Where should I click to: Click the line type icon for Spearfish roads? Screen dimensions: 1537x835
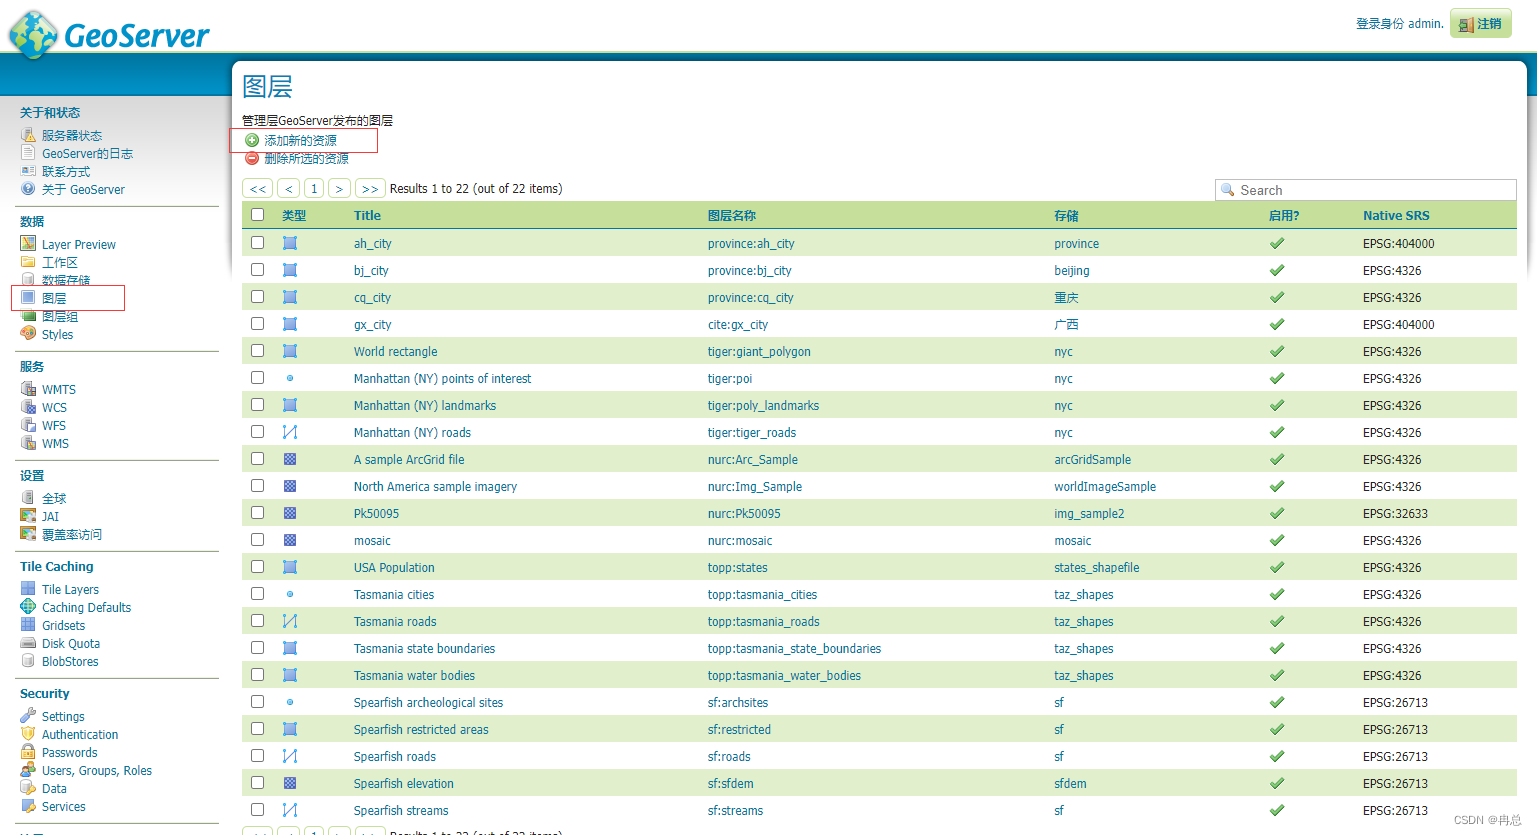click(x=290, y=756)
